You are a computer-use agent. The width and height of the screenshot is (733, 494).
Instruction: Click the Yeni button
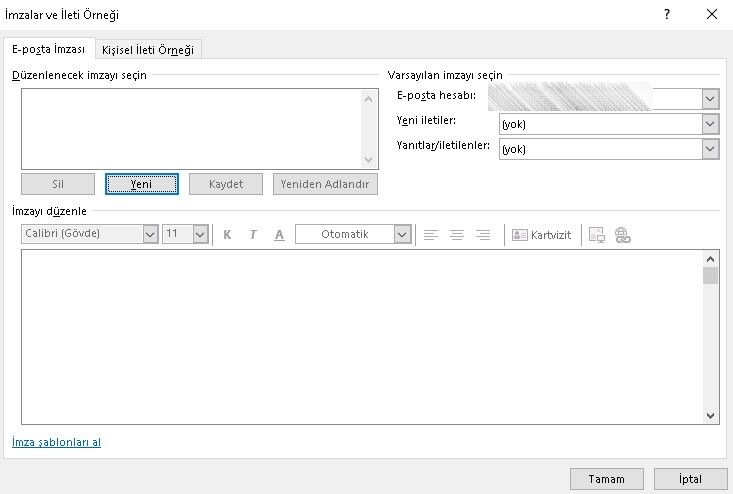(x=142, y=184)
